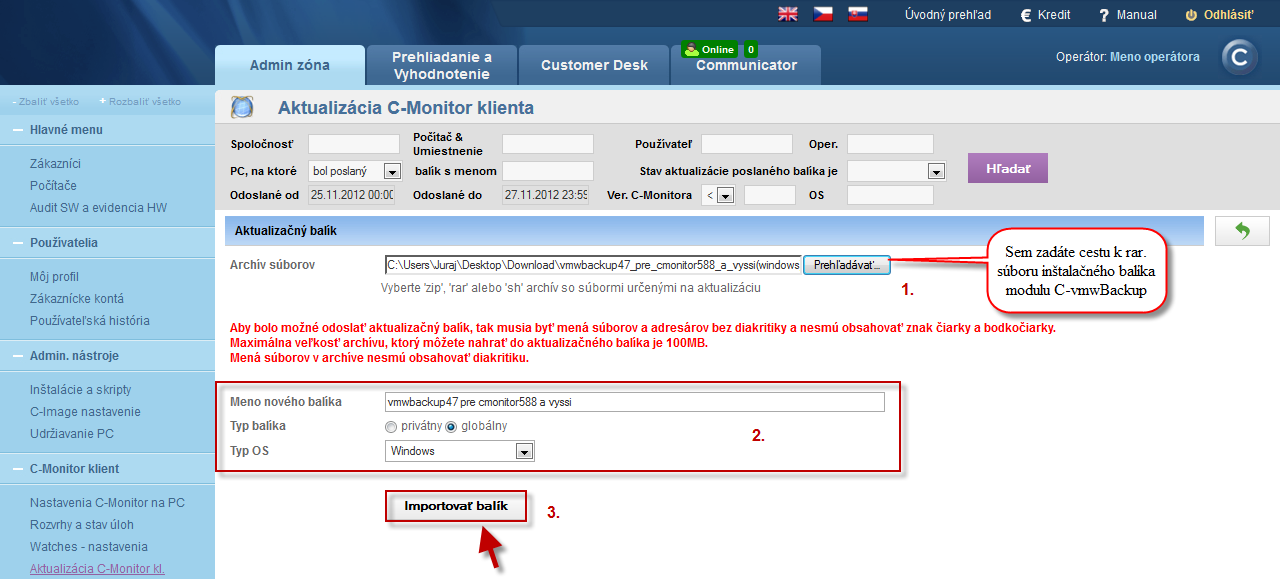Viewport: 1280px width, 579px height.
Task: Switch language to English flag
Action: [x=788, y=14]
